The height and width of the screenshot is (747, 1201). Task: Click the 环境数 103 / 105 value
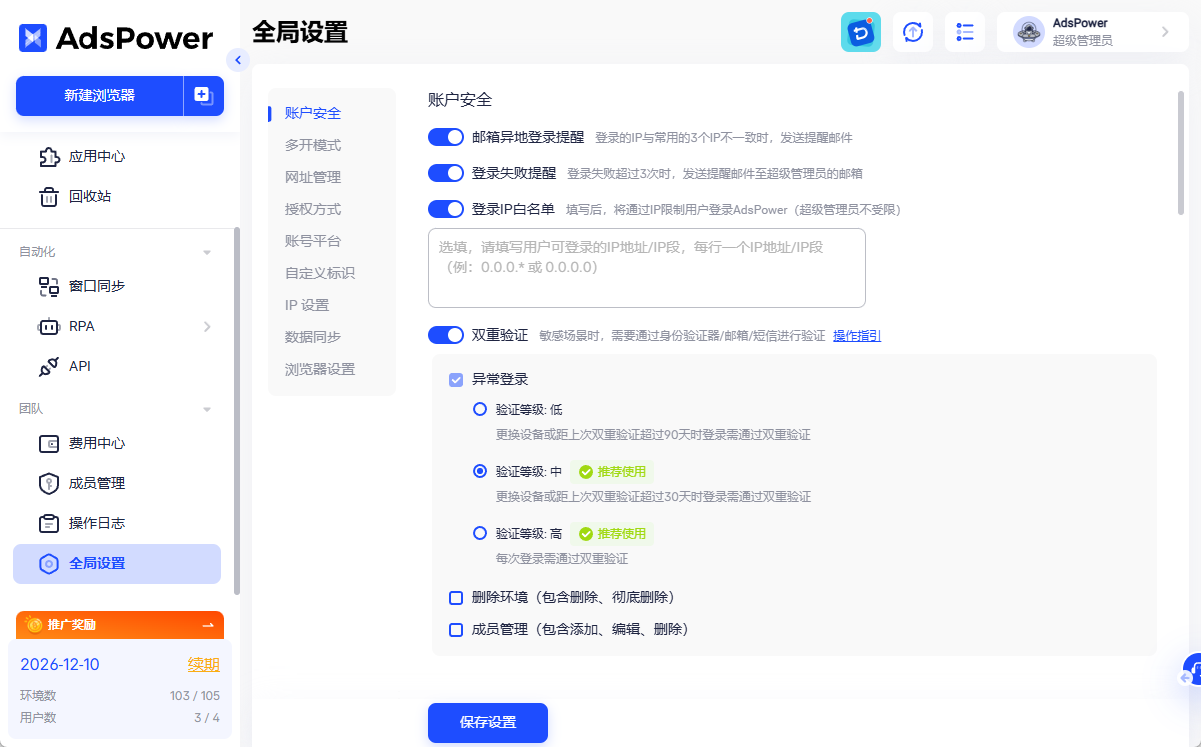195,696
